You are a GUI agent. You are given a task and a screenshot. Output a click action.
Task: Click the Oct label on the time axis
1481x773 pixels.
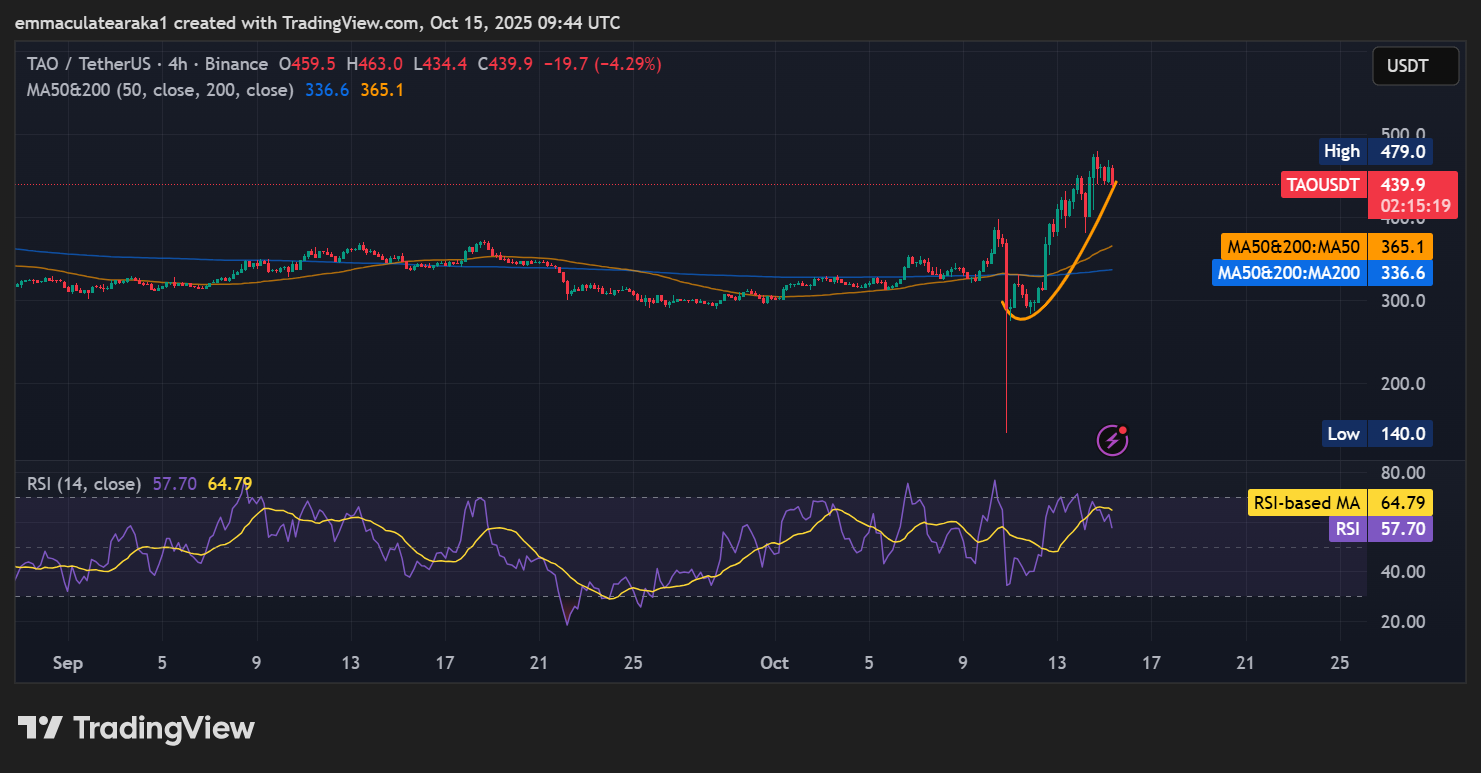[x=774, y=662]
